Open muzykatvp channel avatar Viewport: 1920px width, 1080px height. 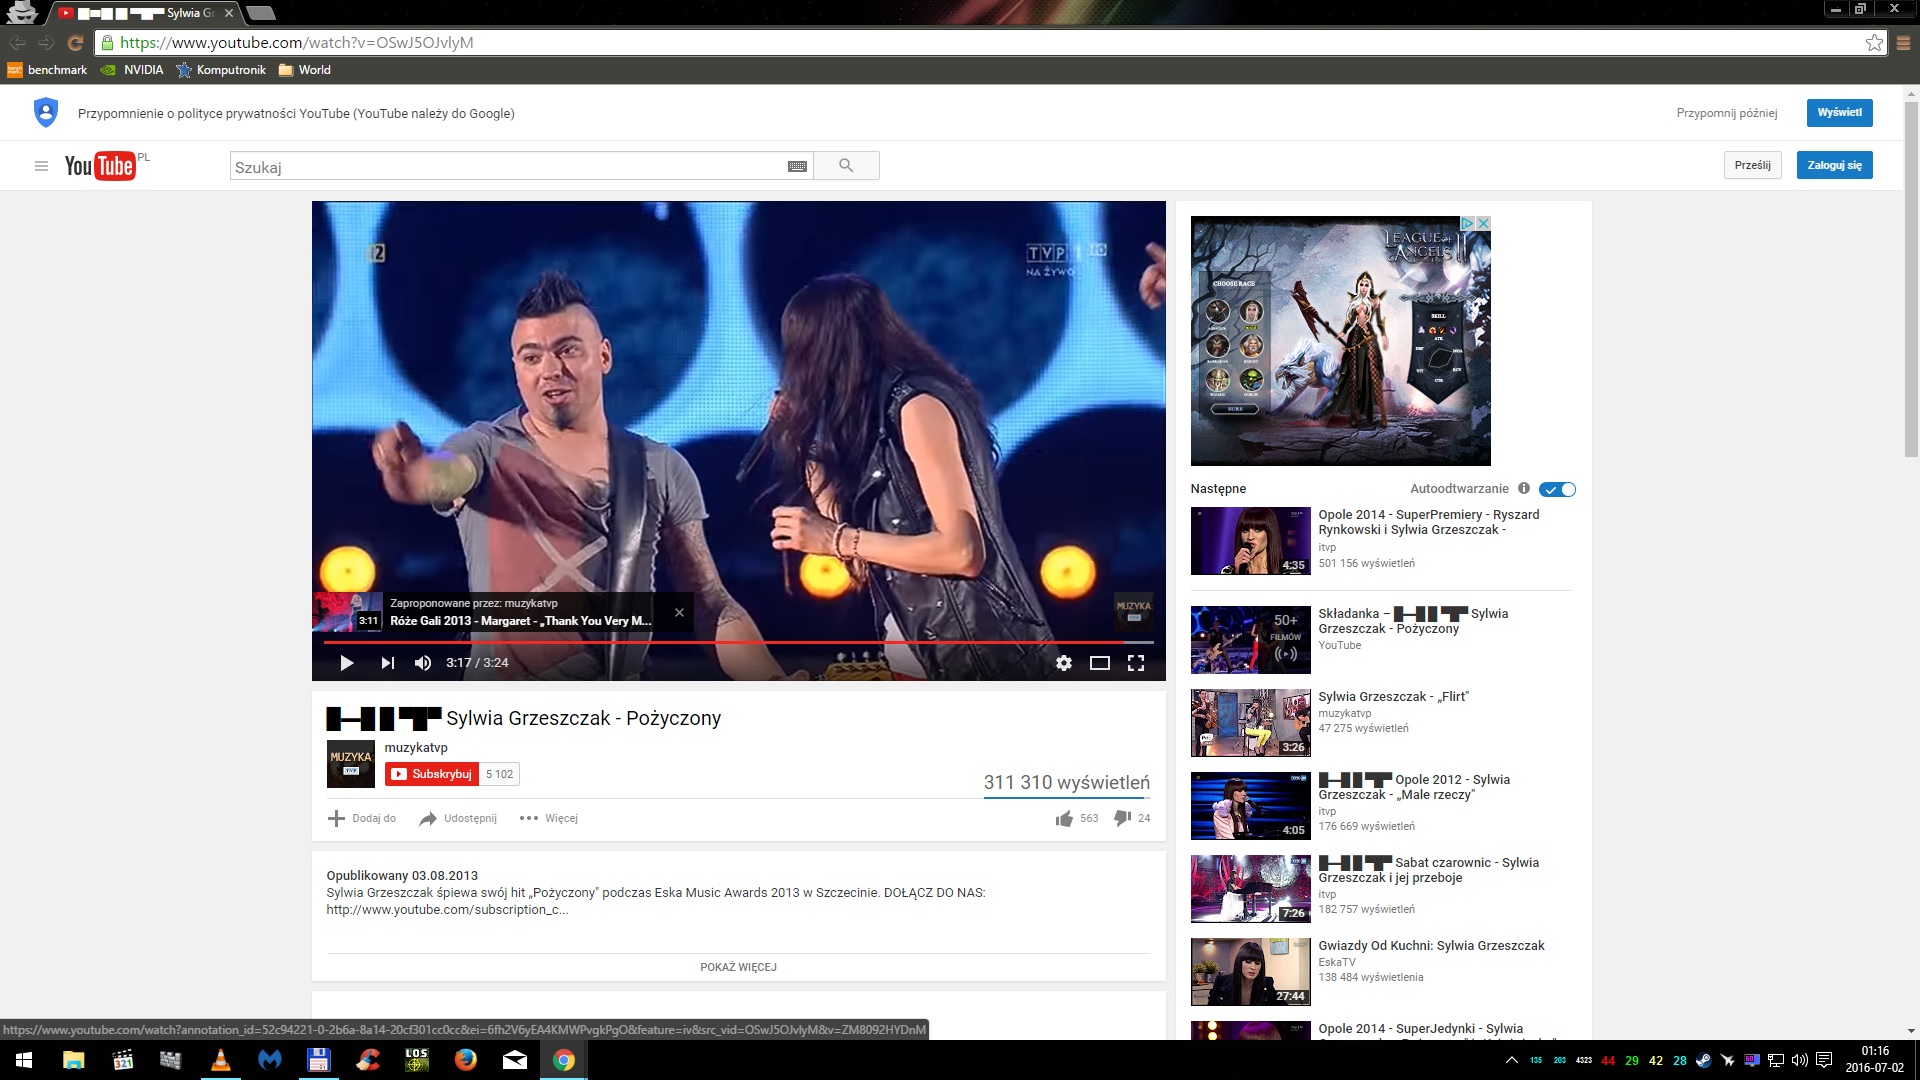coord(350,764)
